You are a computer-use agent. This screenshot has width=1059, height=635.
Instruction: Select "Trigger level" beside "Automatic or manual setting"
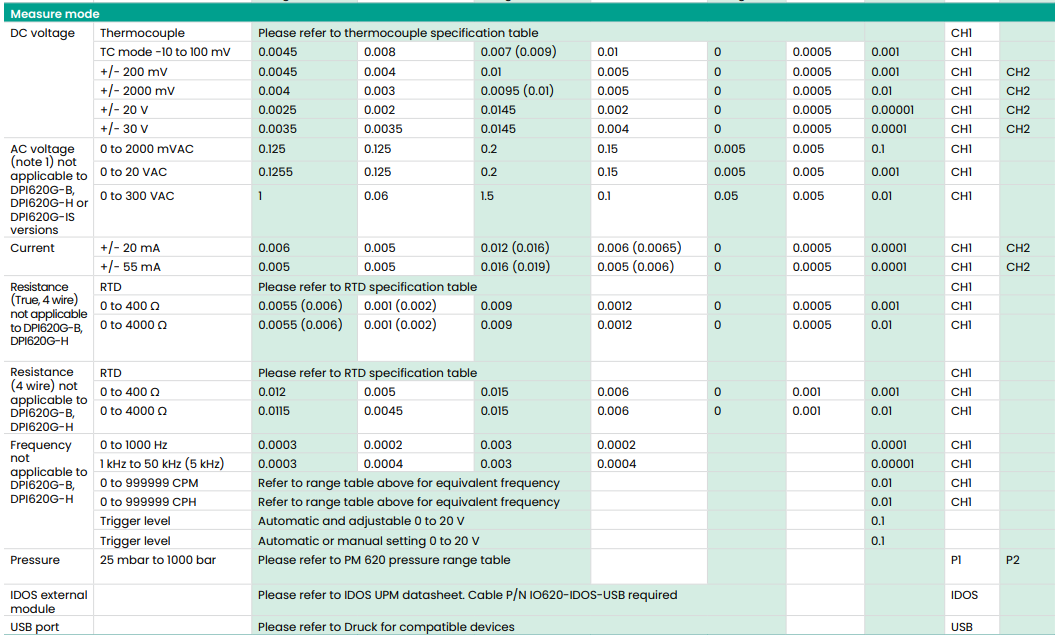(x=135, y=541)
